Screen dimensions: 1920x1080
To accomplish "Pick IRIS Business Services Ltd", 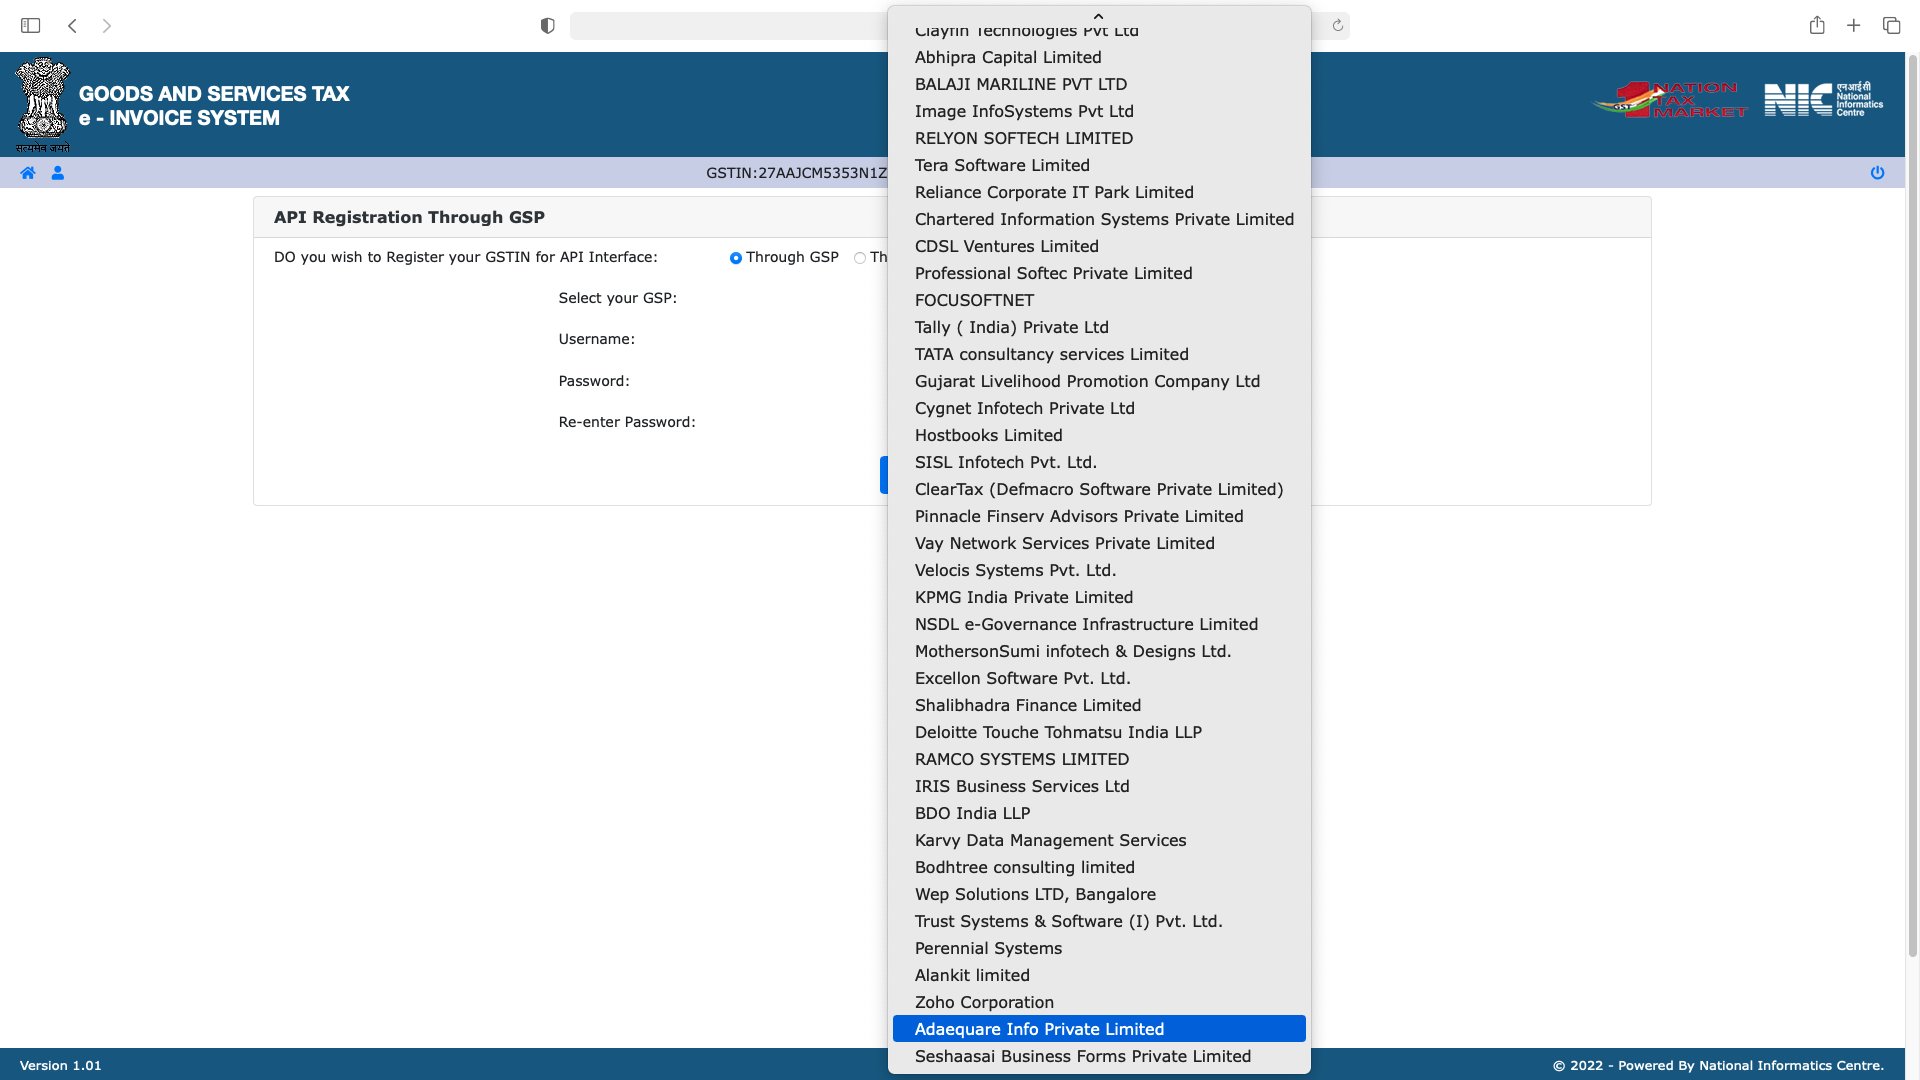I will [x=1099, y=787].
